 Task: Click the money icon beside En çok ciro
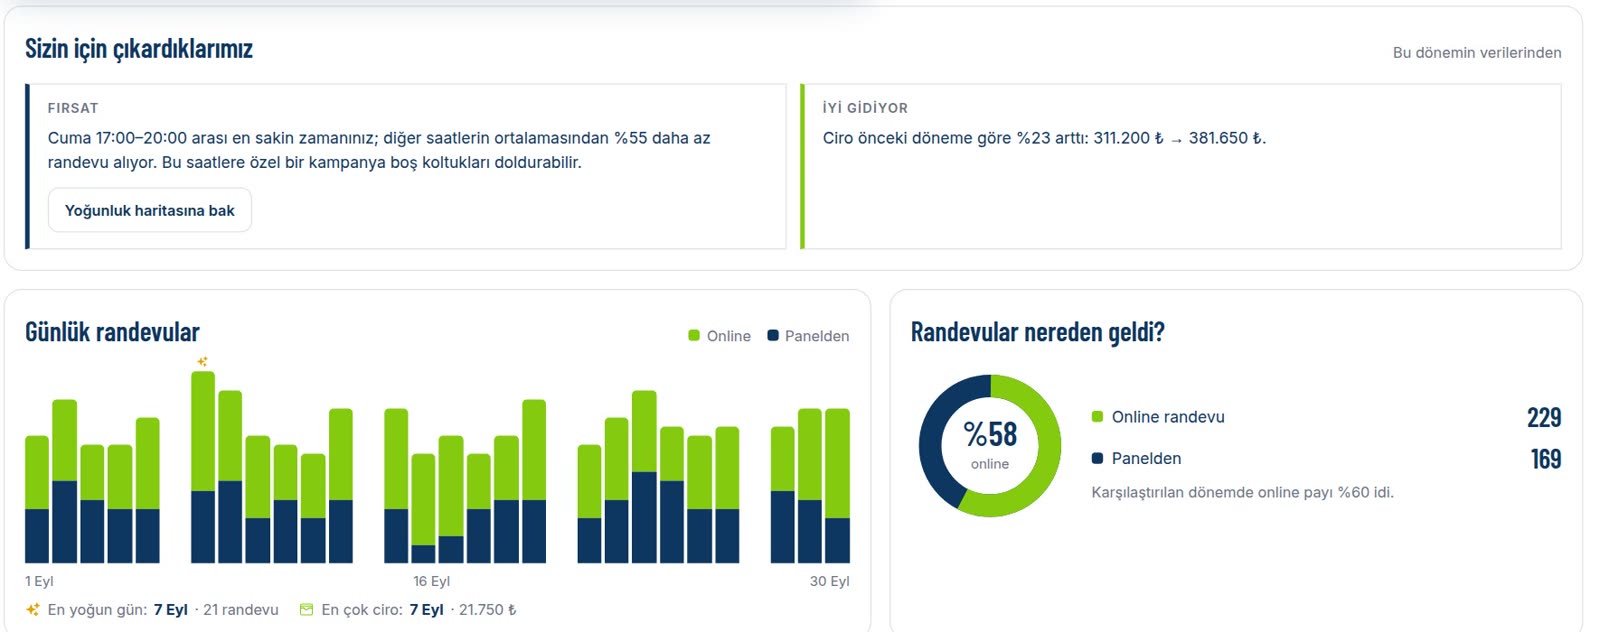pos(306,609)
